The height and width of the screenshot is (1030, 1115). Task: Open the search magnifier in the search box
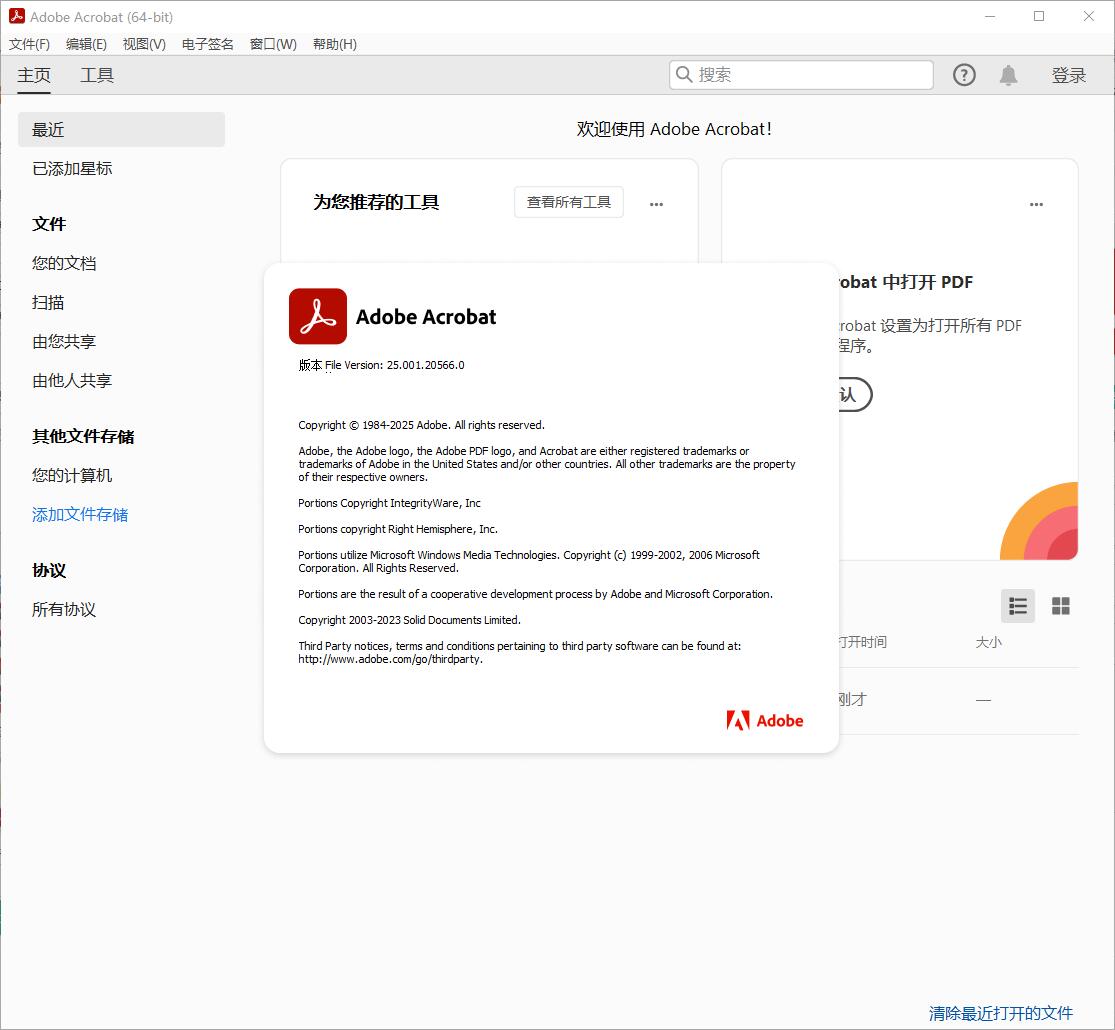pyautogui.click(x=684, y=74)
